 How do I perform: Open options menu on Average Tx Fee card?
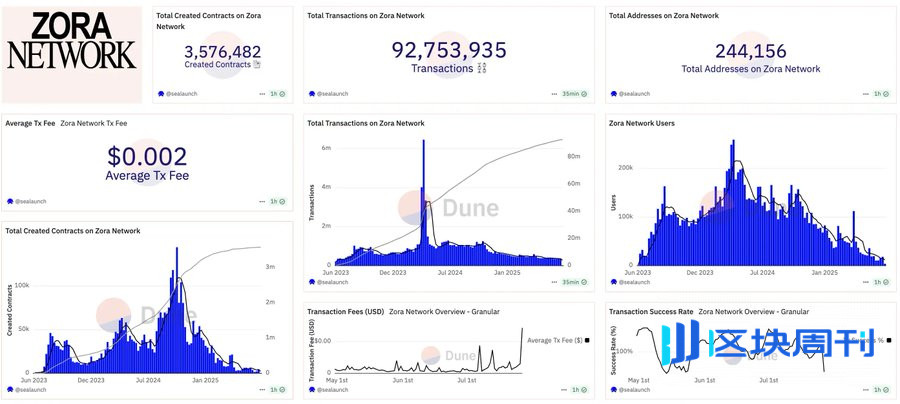[x=262, y=201]
